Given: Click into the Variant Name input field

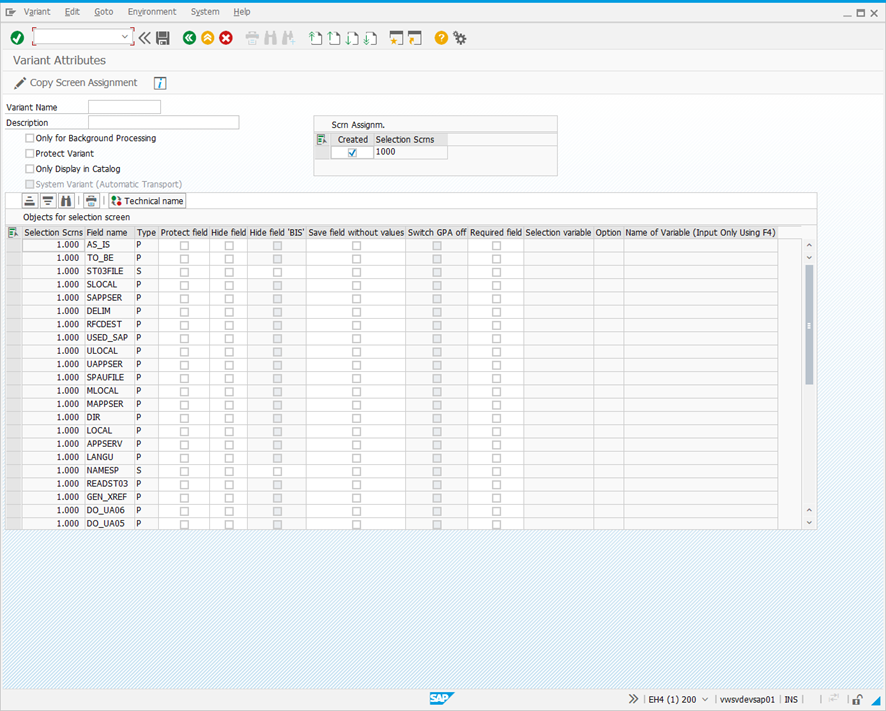Looking at the screenshot, I should coord(124,107).
